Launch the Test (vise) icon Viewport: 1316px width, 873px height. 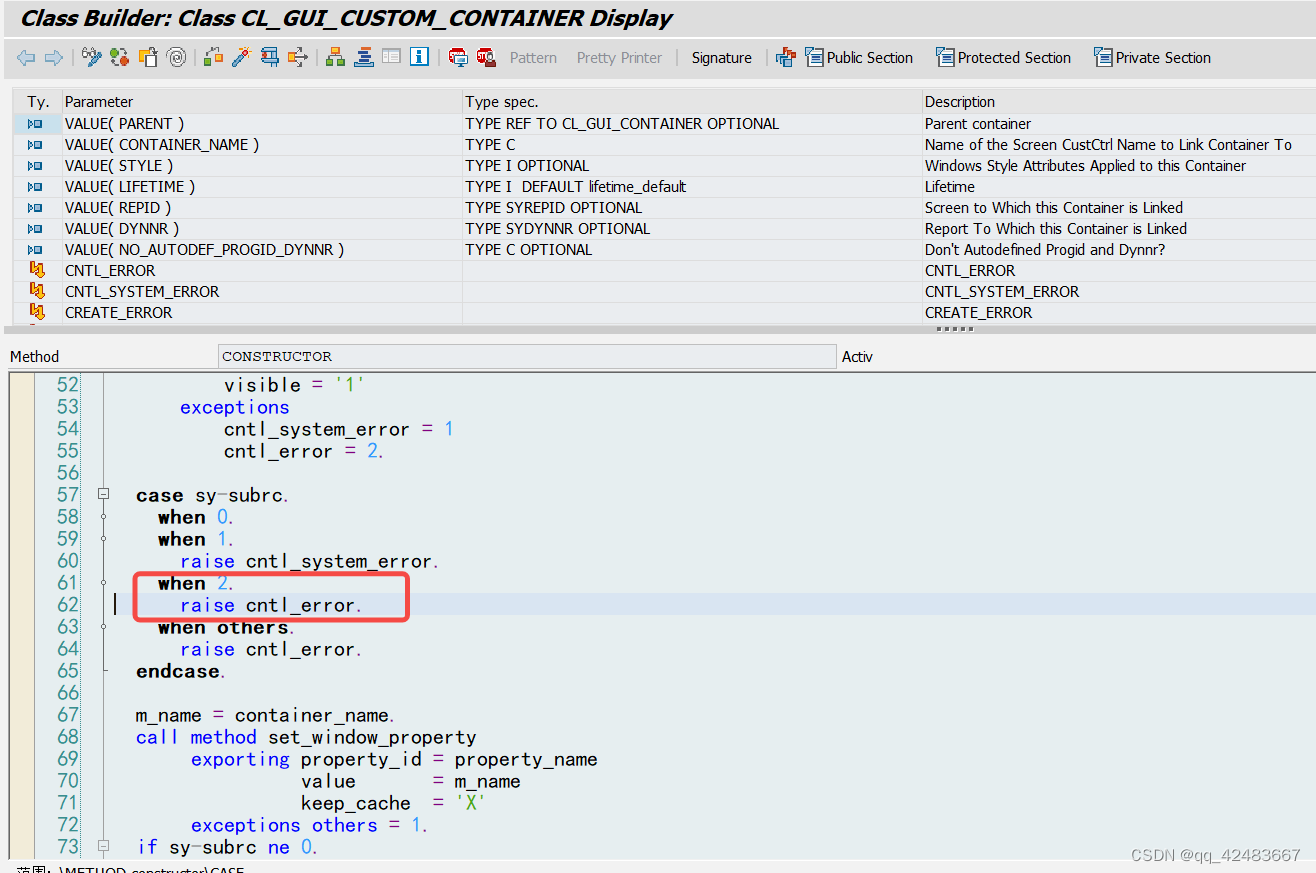(269, 58)
